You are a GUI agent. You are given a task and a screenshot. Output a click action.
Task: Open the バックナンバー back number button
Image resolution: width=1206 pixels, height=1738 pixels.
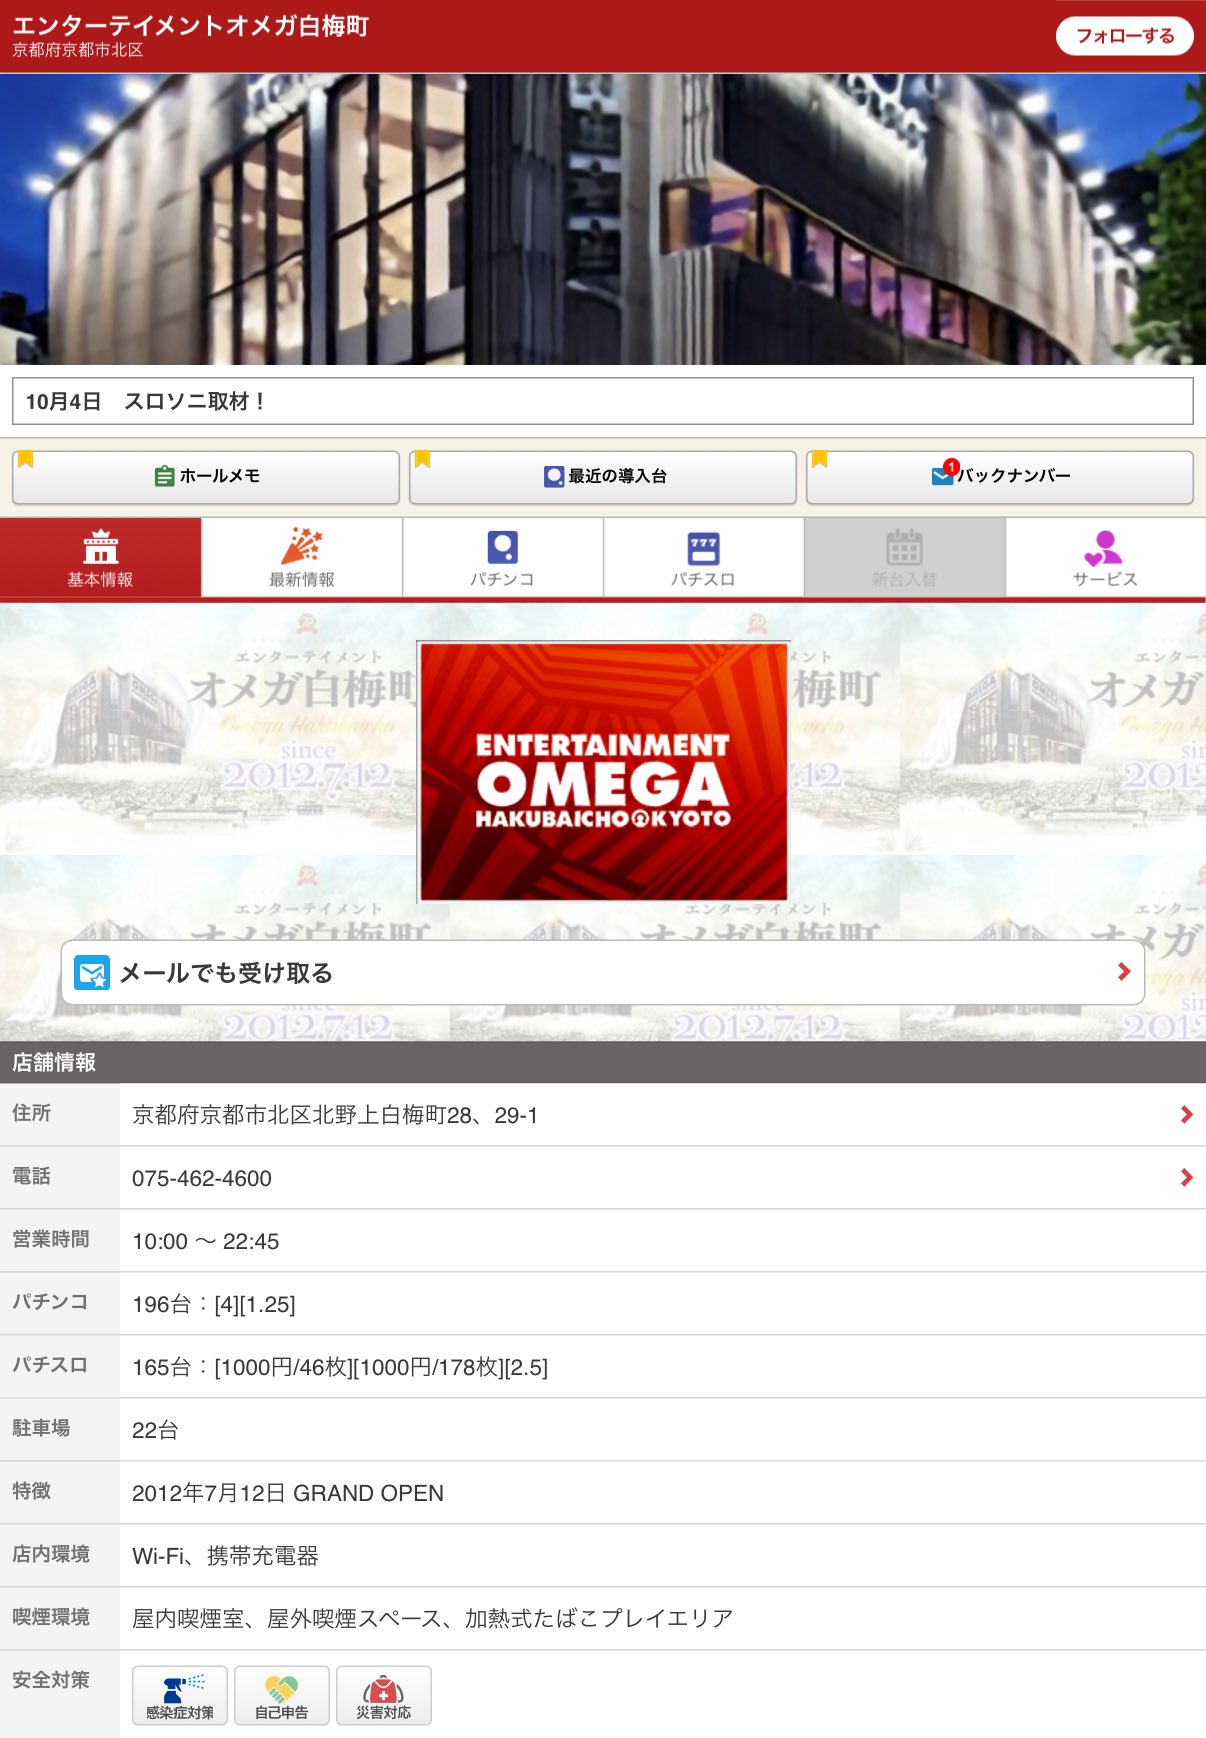tap(1000, 477)
